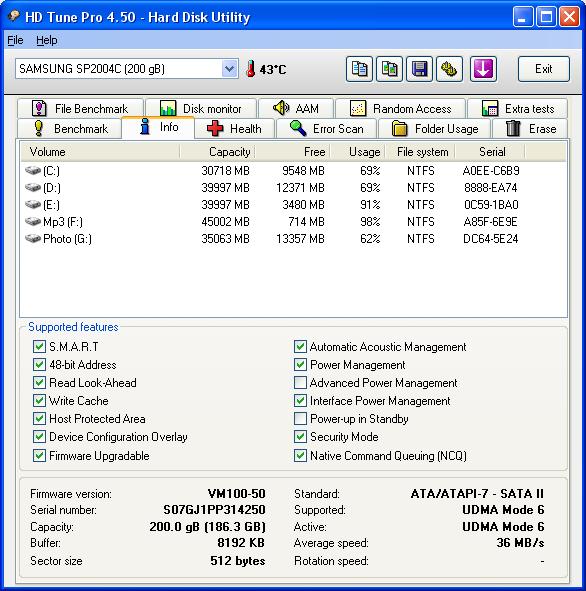
Task: Open the File Benchmark tab
Action: (x=80, y=109)
